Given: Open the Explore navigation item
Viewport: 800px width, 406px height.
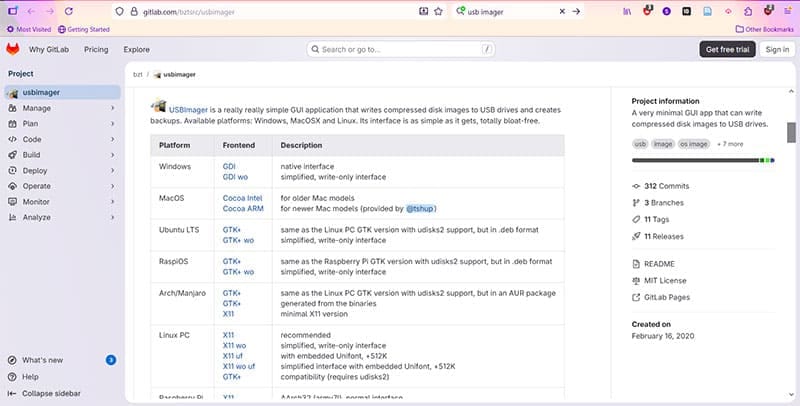Looking at the screenshot, I should (136, 49).
